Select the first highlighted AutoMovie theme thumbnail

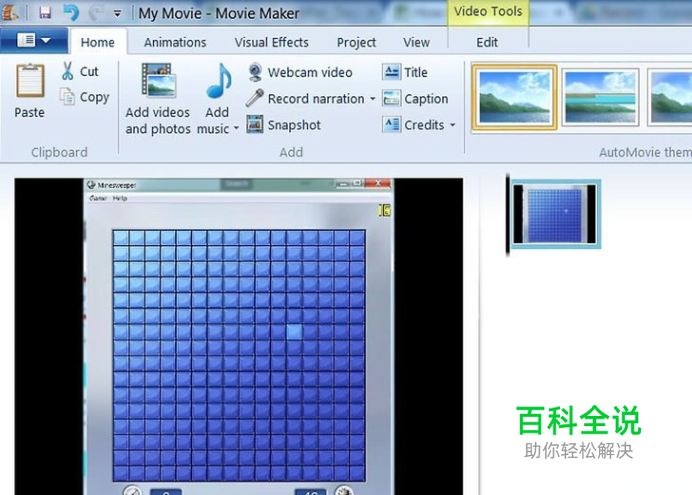coord(514,98)
